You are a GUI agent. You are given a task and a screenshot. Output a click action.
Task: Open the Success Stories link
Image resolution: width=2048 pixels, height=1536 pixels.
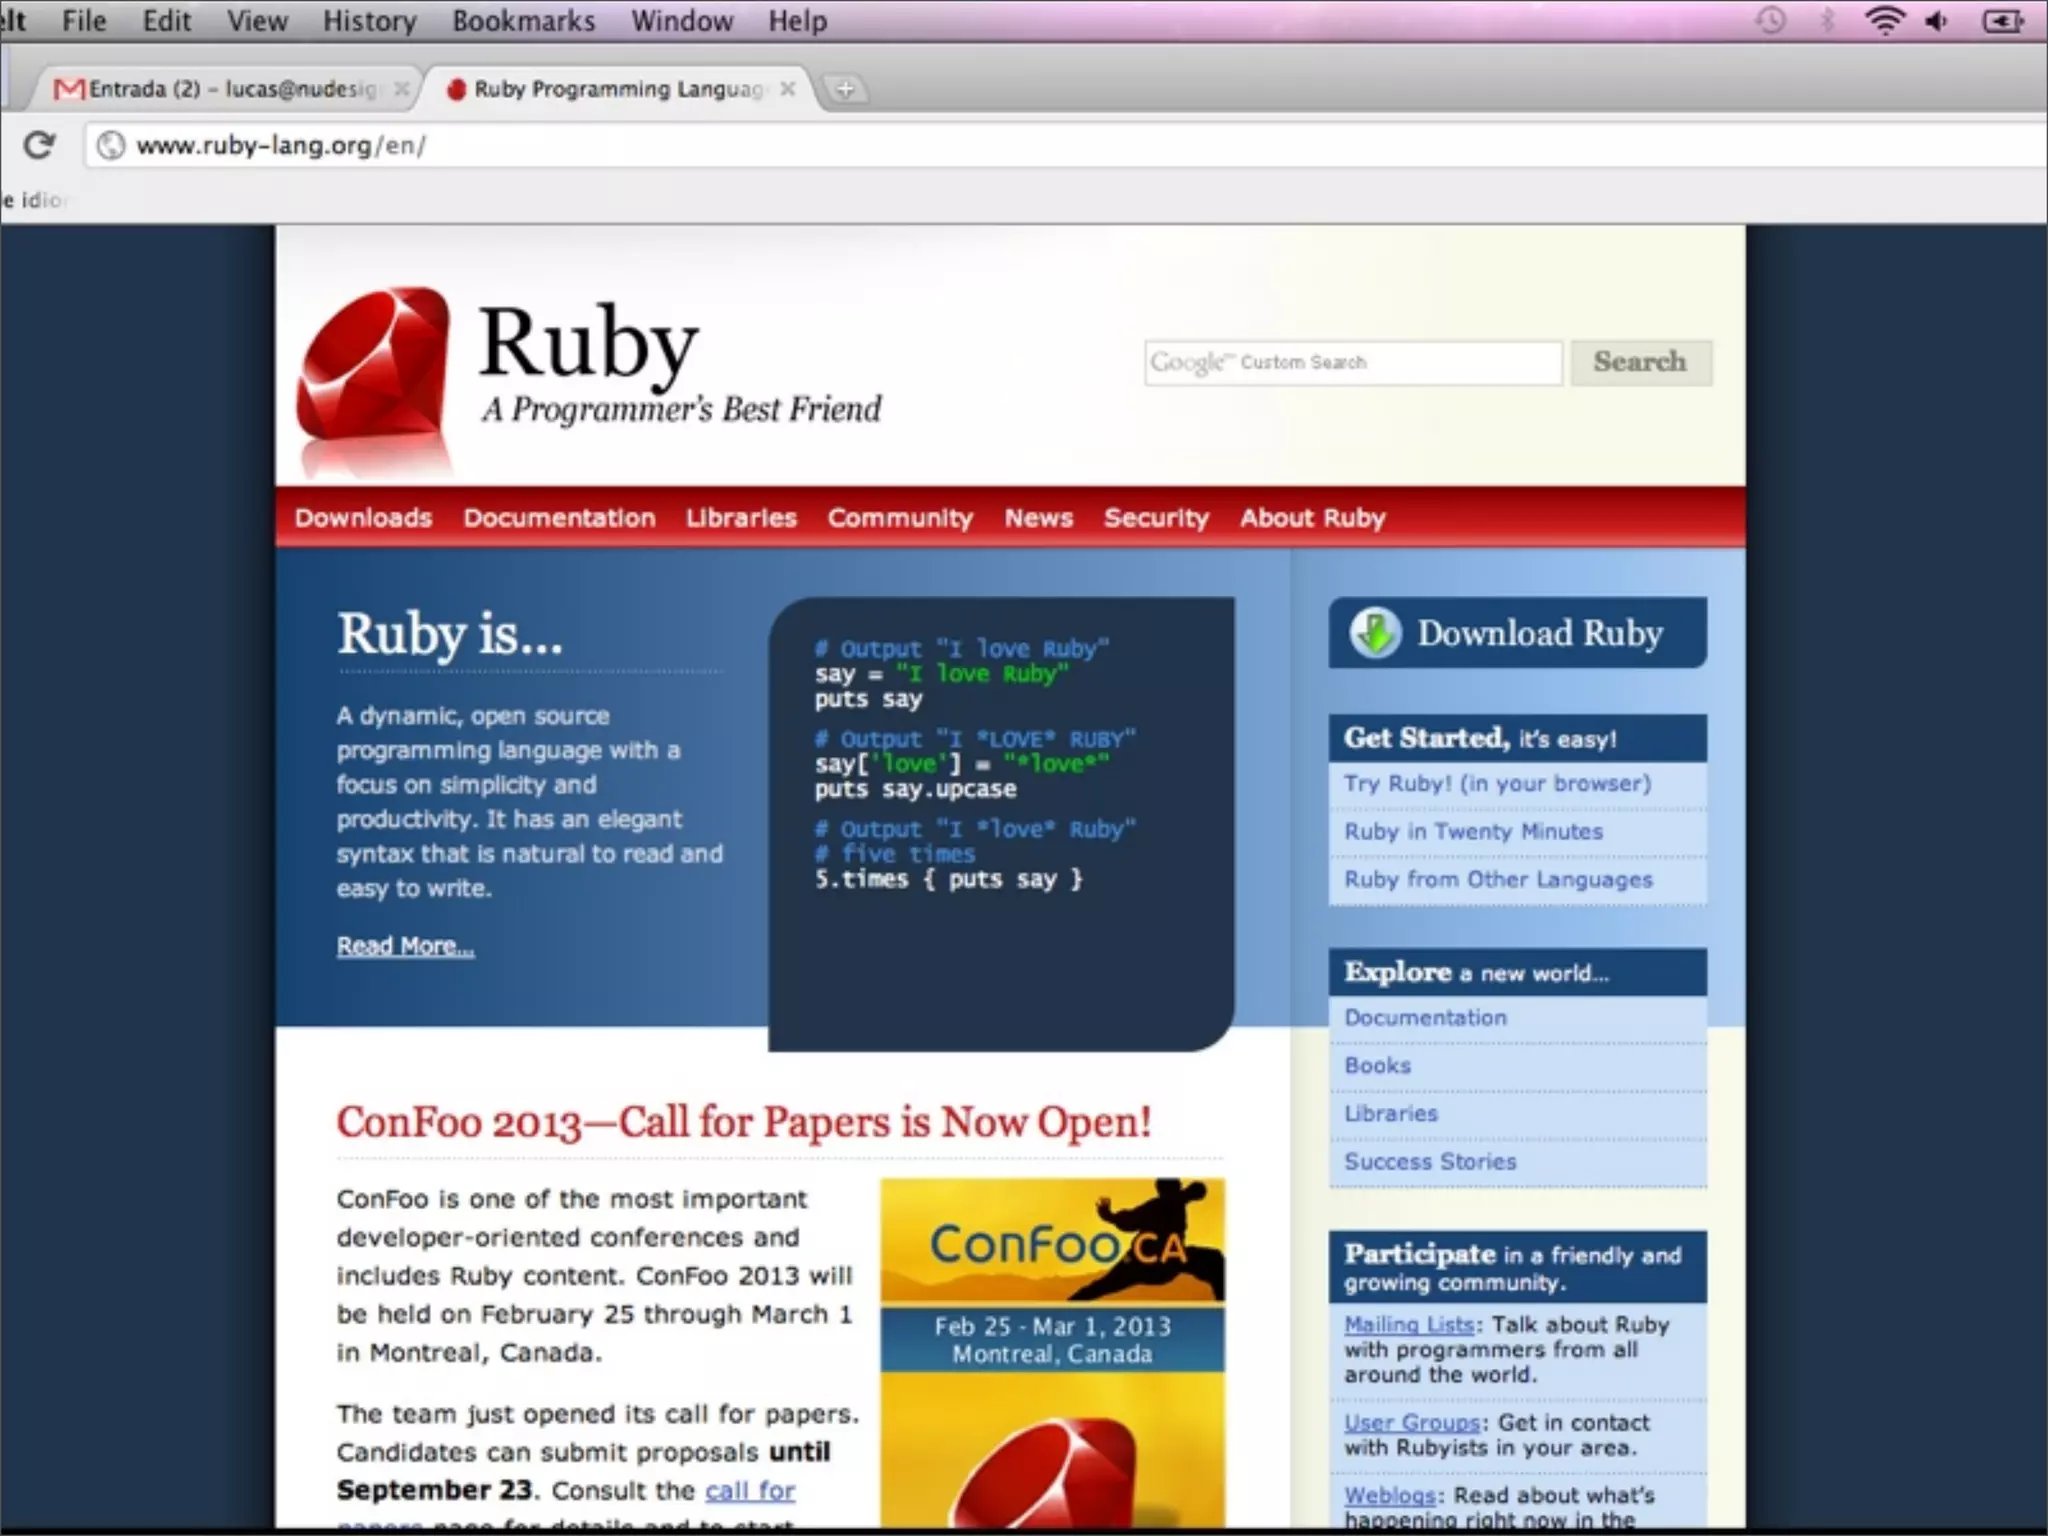(1430, 1161)
